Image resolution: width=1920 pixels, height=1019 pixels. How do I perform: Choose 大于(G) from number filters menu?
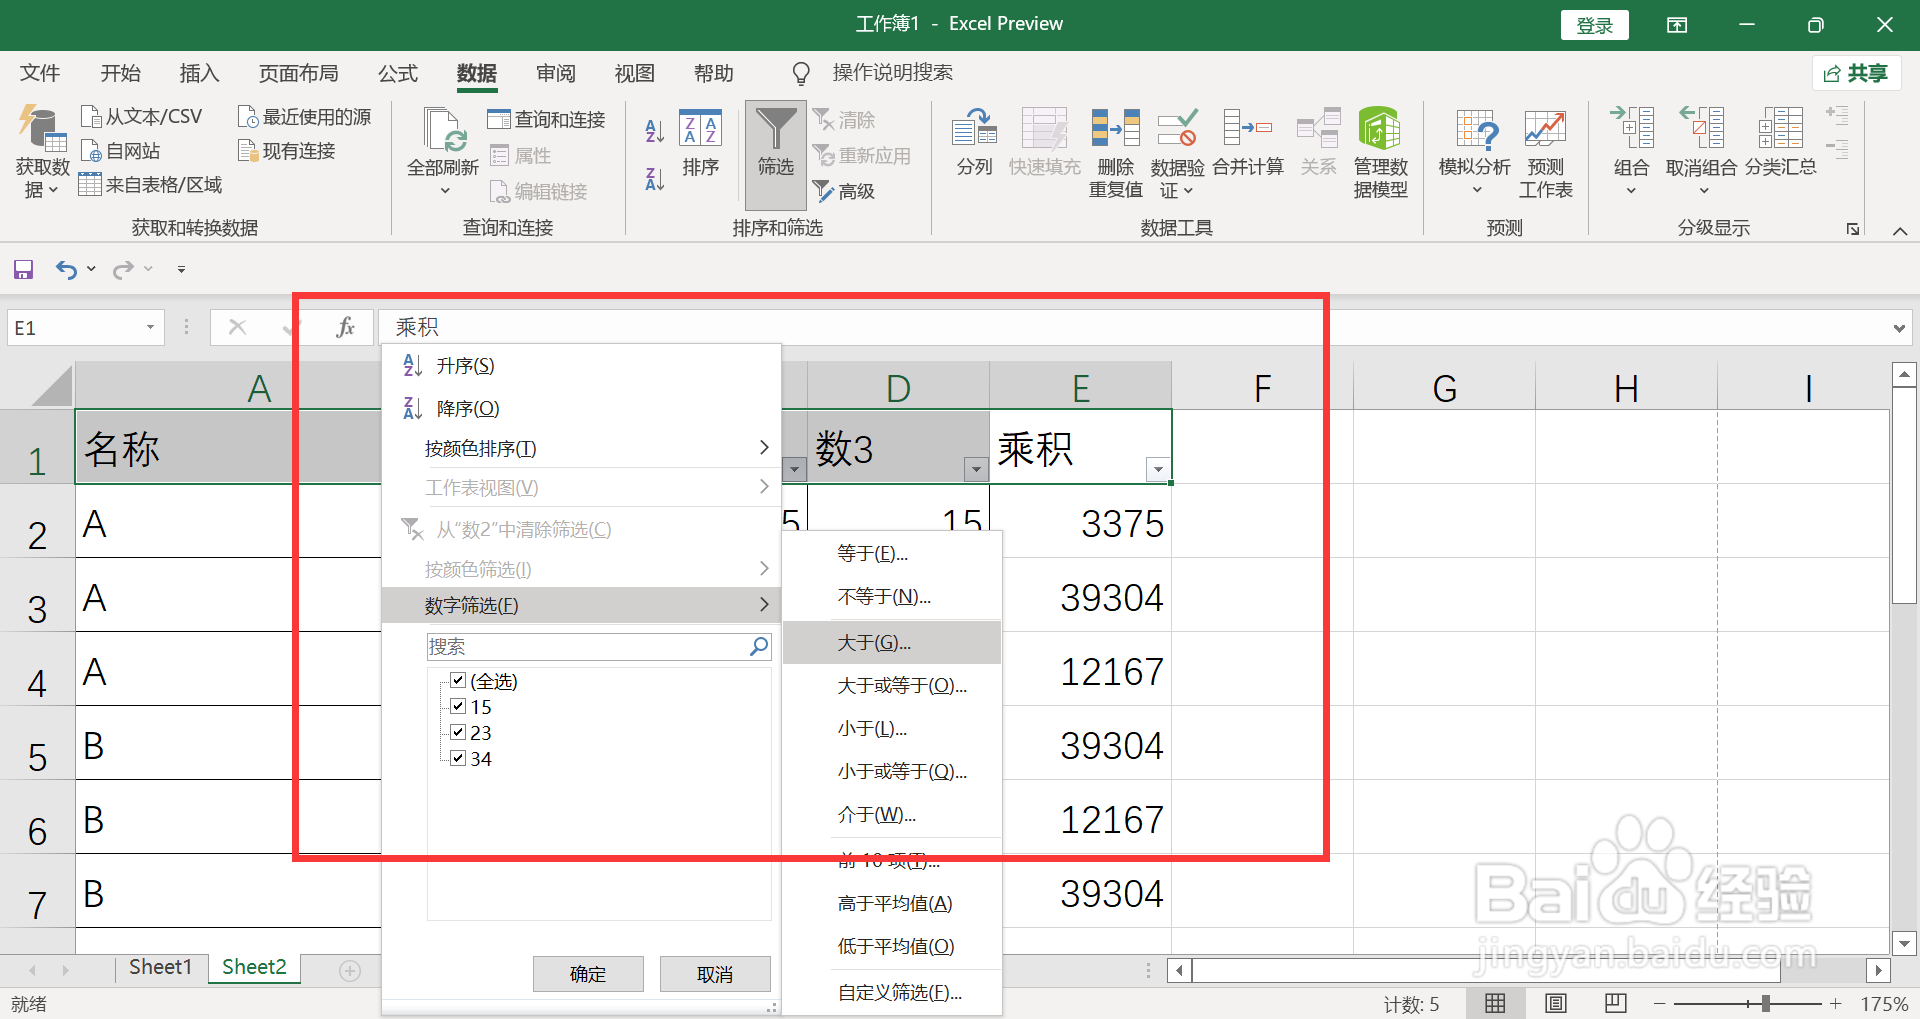pos(876,641)
